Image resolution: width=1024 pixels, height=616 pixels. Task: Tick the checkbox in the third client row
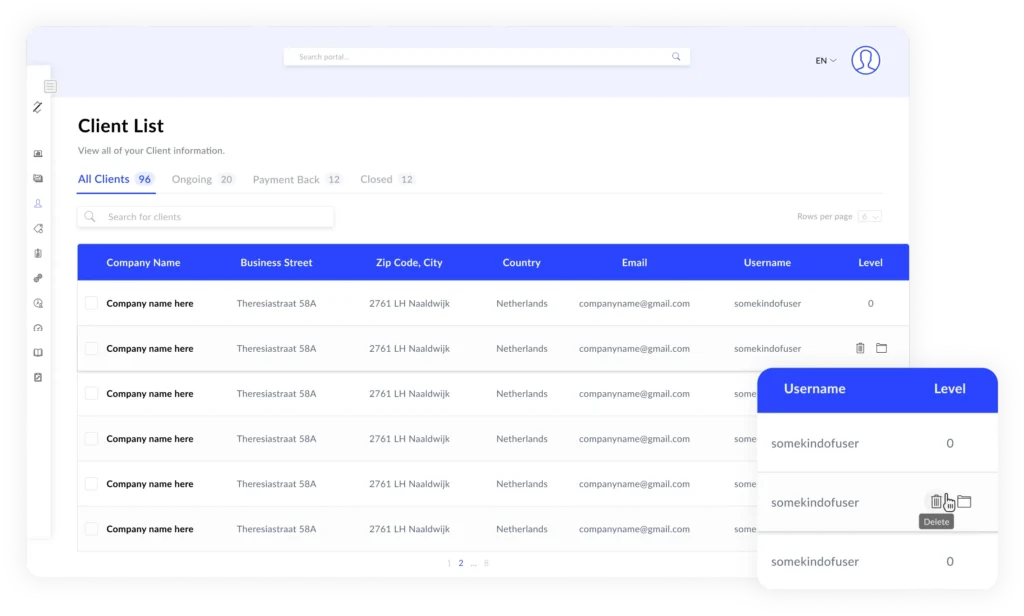click(91, 393)
